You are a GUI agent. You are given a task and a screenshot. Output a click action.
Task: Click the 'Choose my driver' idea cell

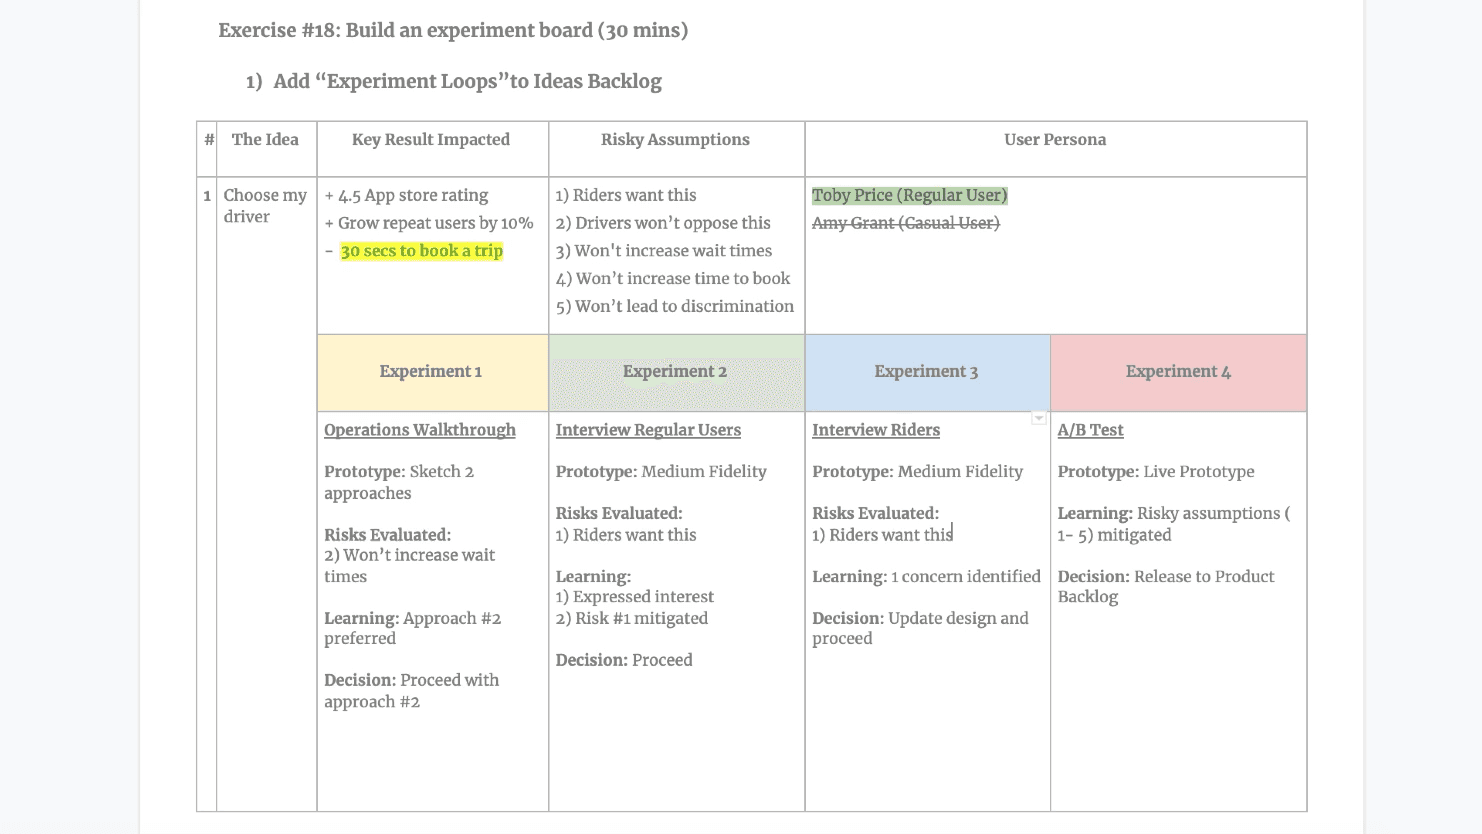(265, 206)
